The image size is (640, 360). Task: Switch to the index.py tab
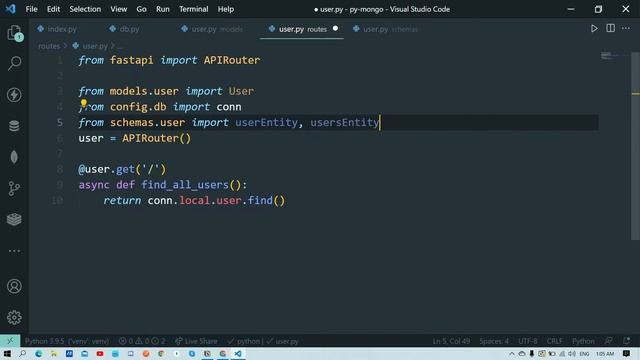(57, 29)
